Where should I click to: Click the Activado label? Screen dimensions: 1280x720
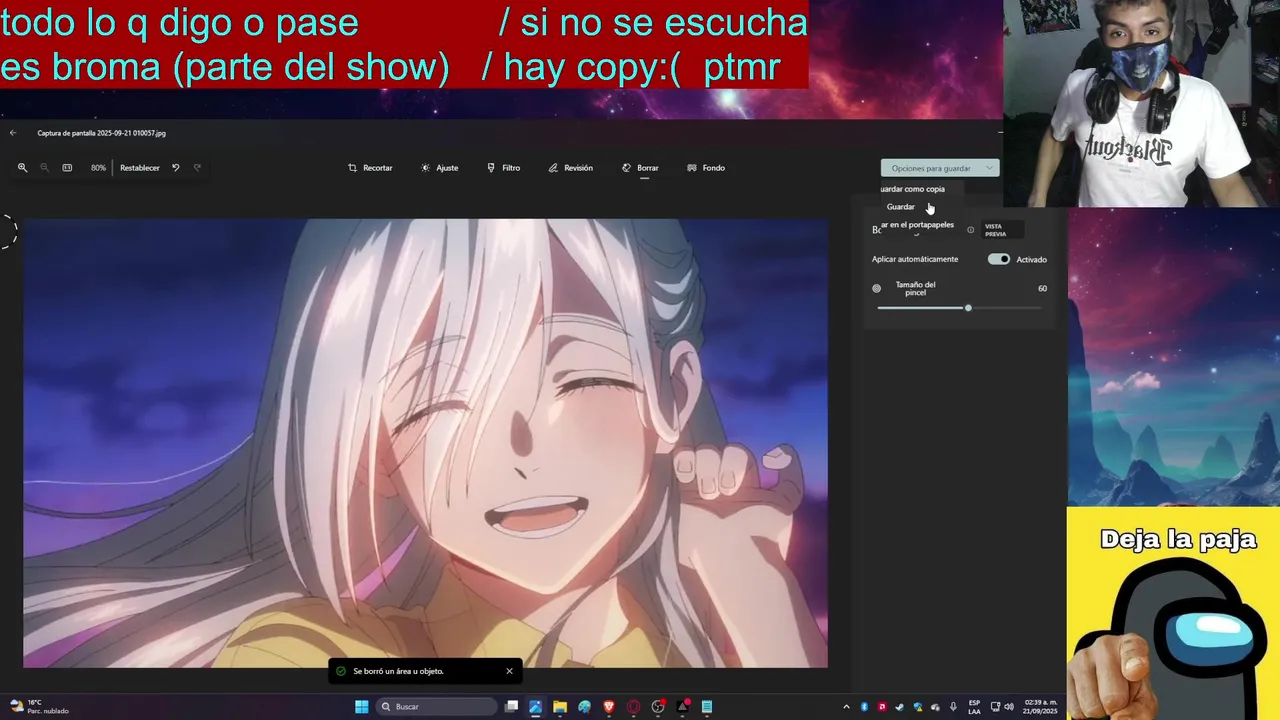[x=1031, y=260]
